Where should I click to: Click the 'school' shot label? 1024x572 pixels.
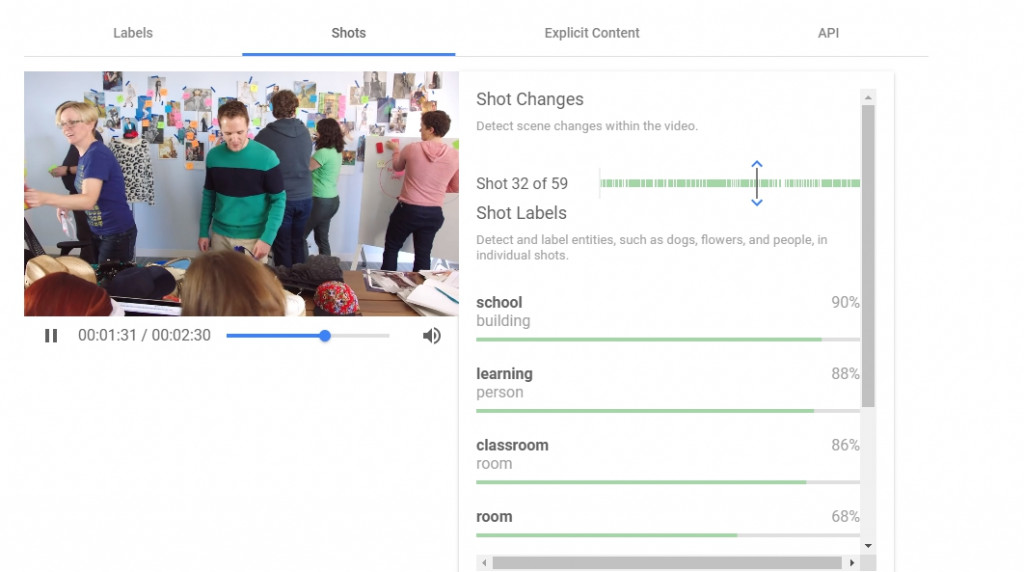(x=499, y=302)
